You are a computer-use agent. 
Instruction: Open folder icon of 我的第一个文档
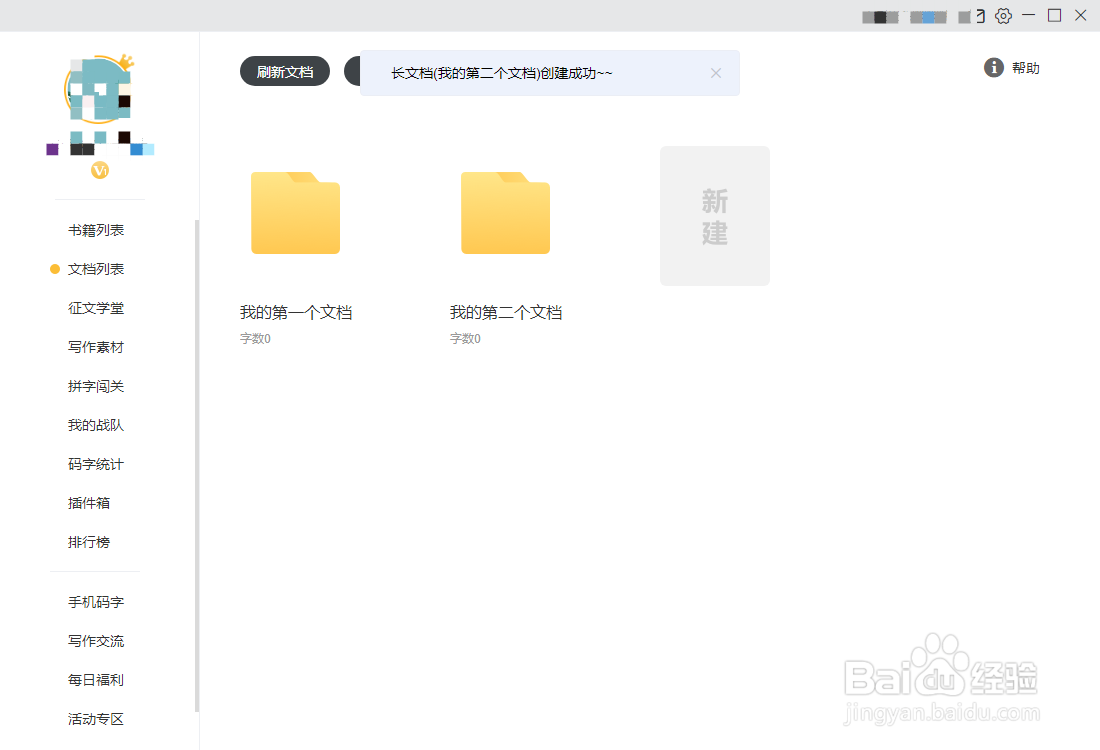[x=295, y=212]
